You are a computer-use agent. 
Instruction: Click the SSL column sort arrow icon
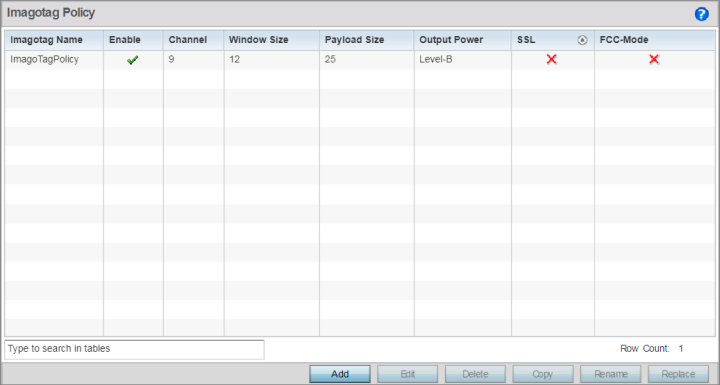(x=582, y=40)
